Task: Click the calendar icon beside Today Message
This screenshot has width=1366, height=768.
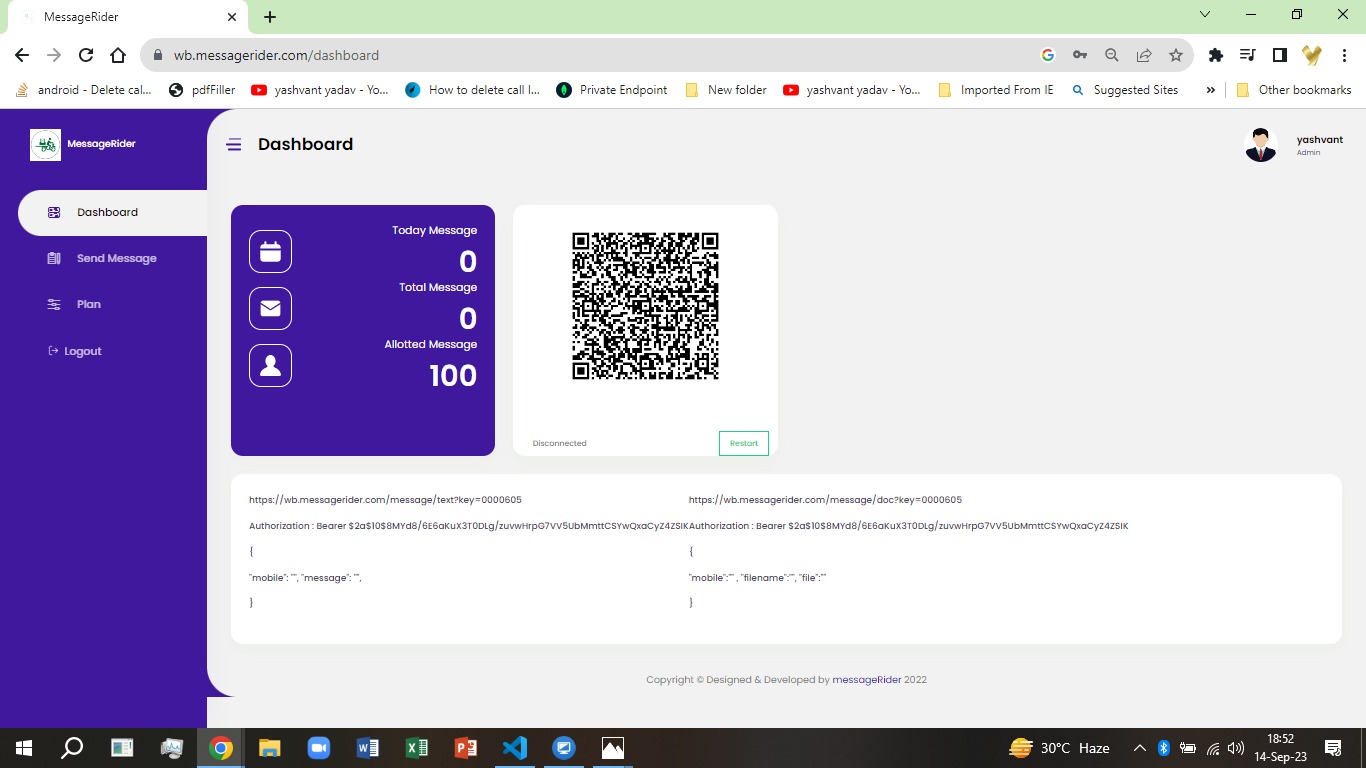Action: [270, 251]
